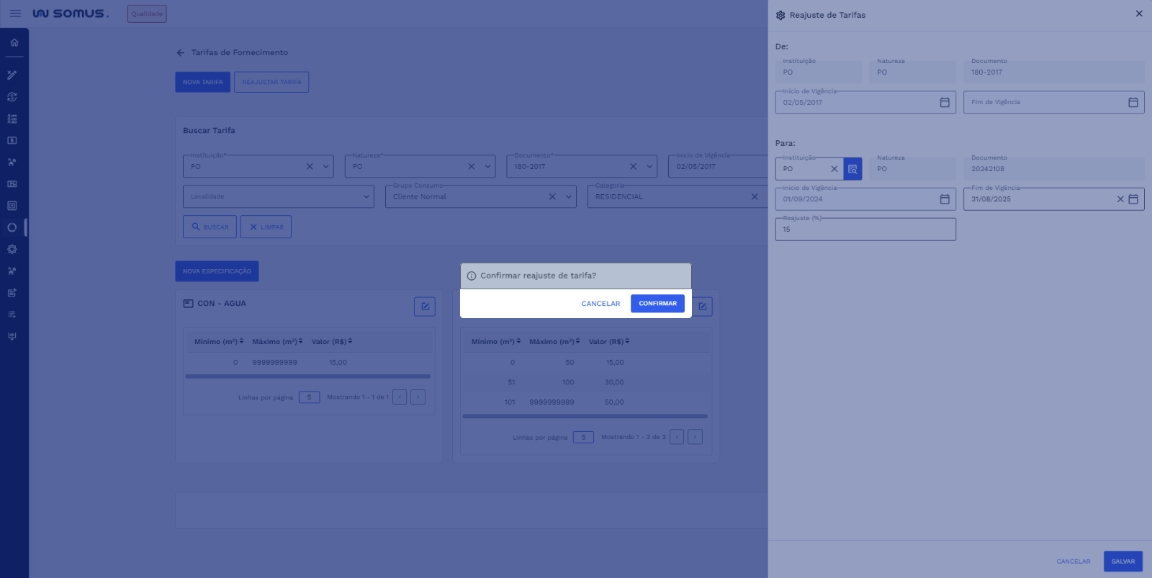Clear the Fim de Vigência date 31/08/2025
1152x578 pixels.
pyautogui.click(x=1120, y=199)
